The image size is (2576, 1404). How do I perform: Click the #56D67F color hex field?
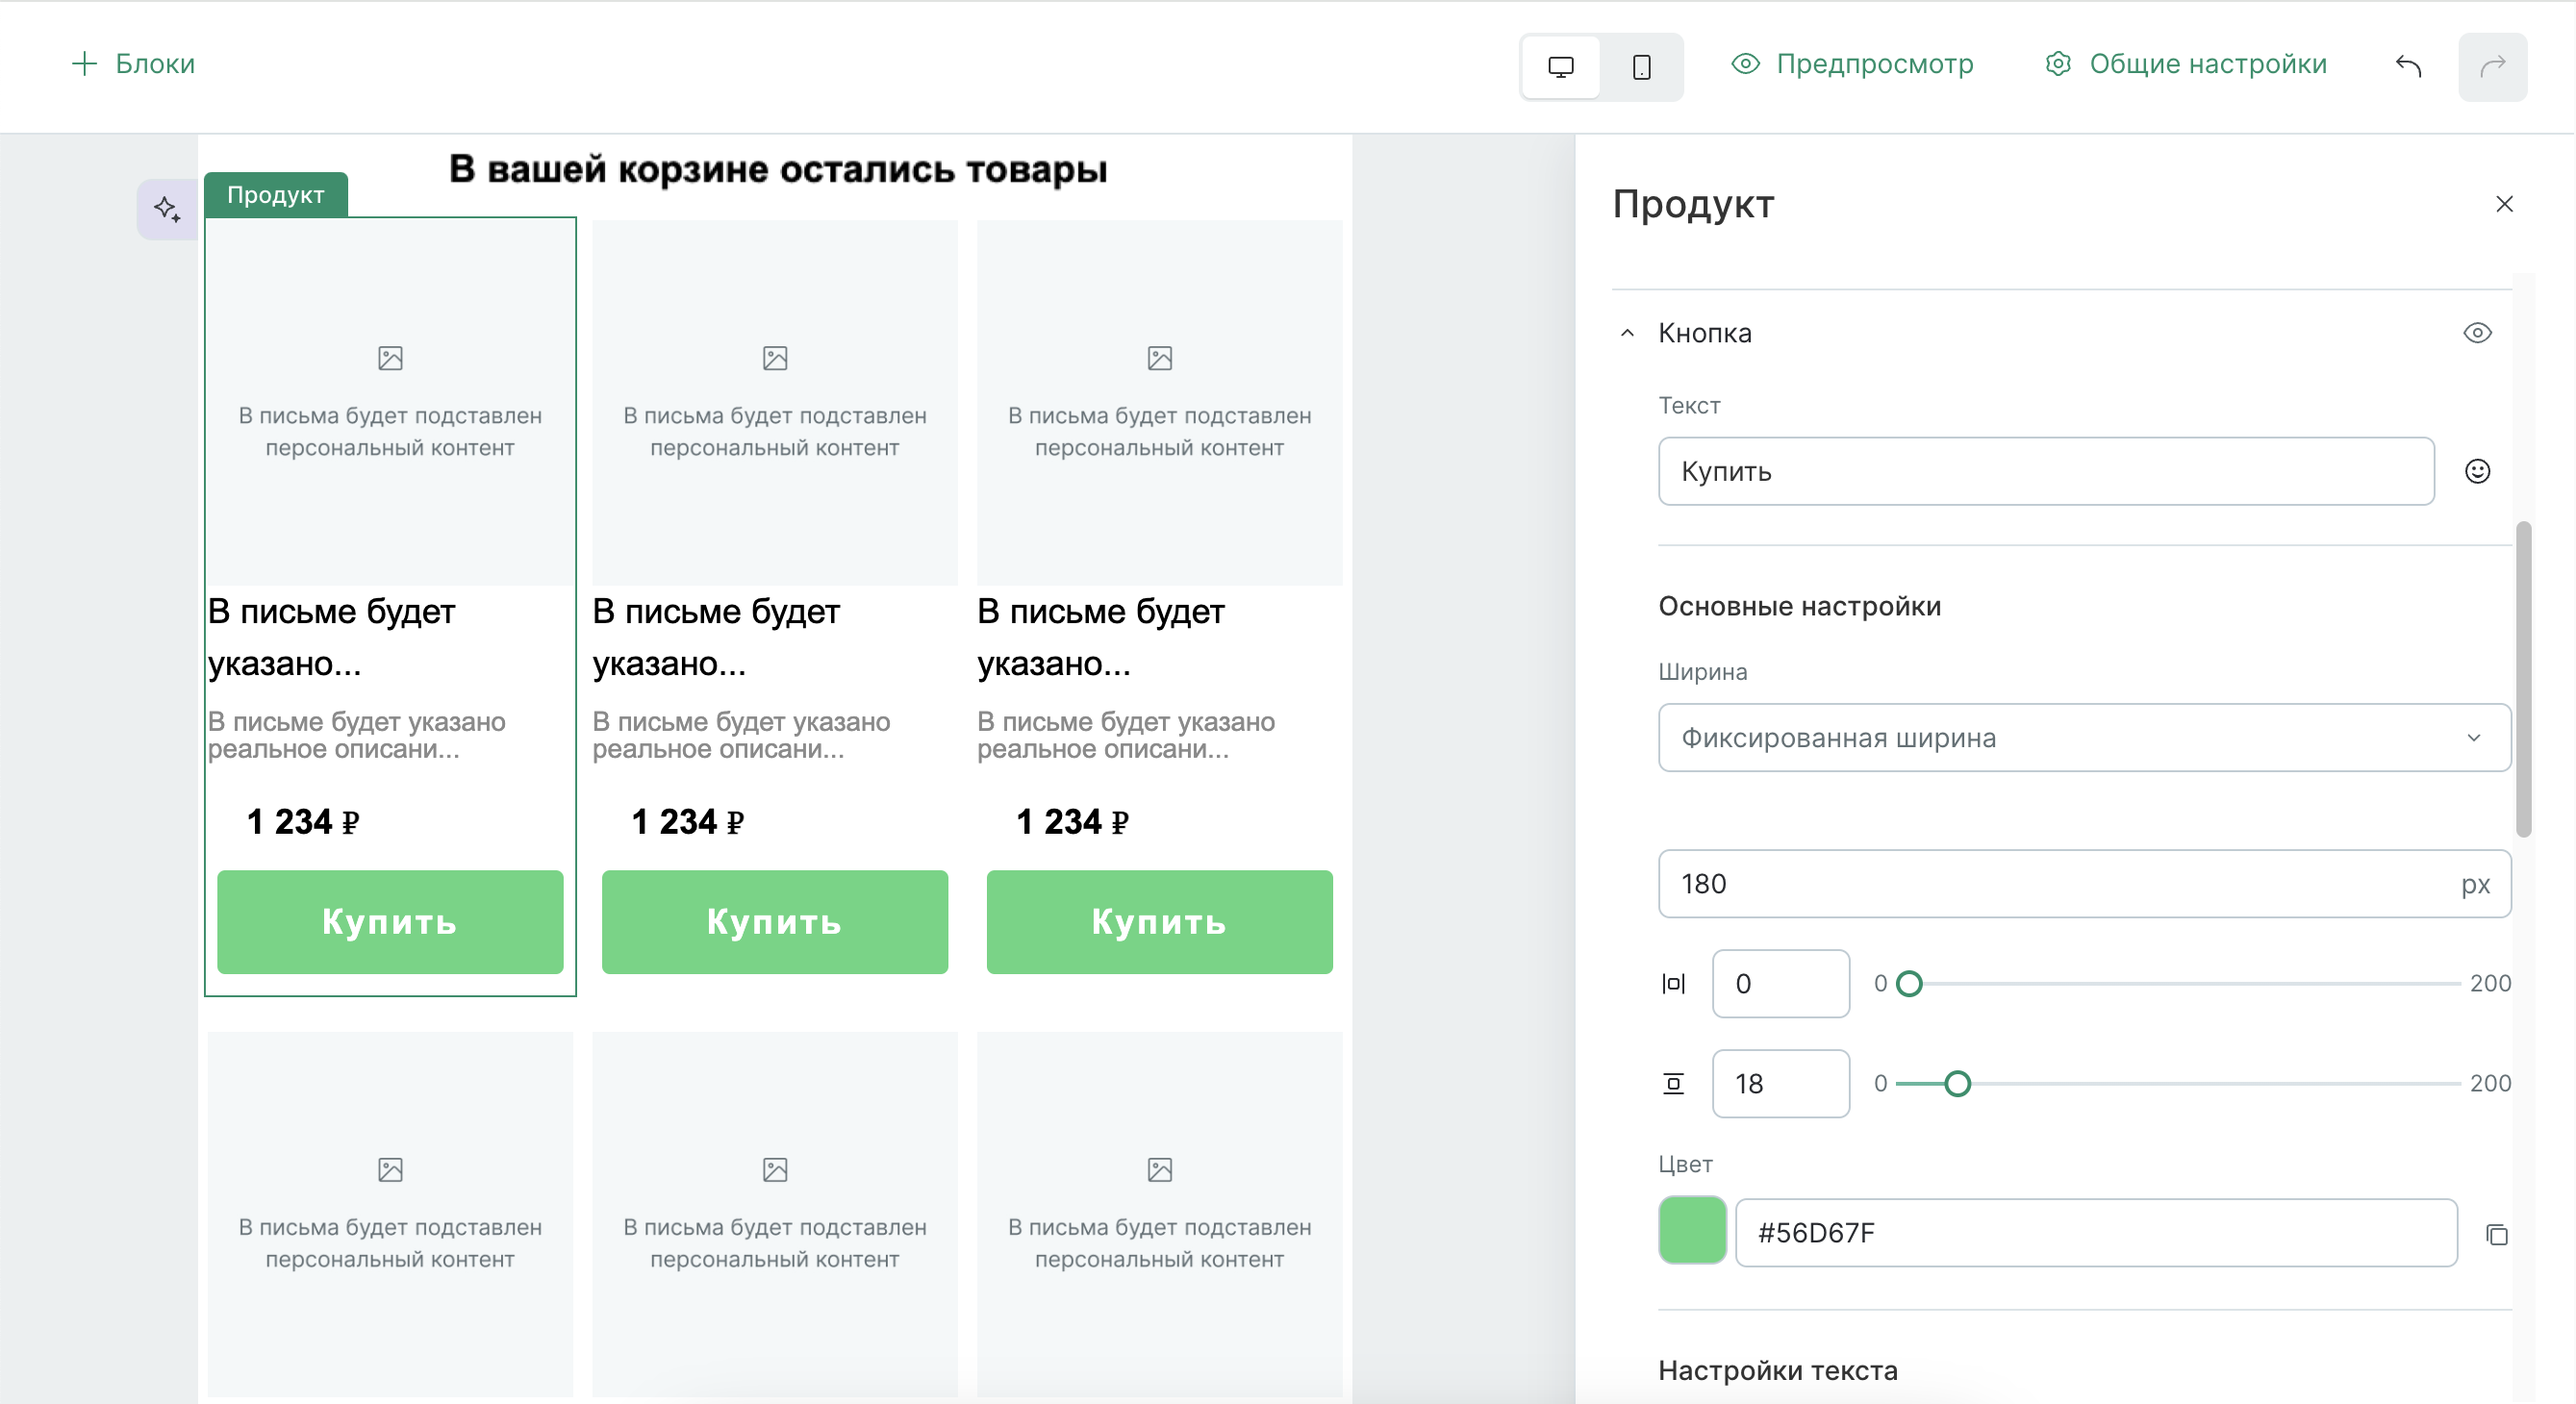[x=2095, y=1233]
